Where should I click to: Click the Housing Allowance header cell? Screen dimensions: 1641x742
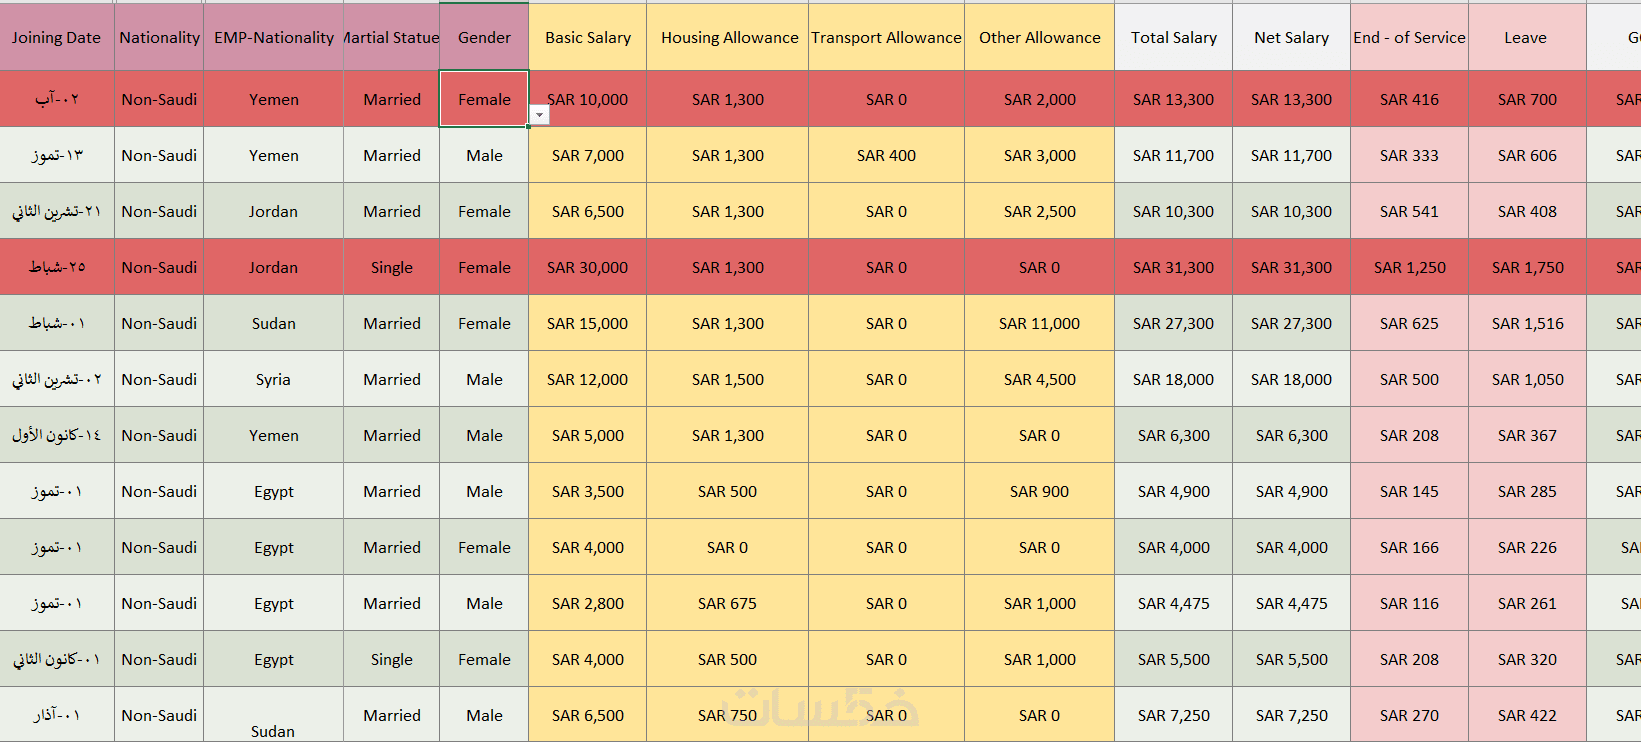point(729,38)
